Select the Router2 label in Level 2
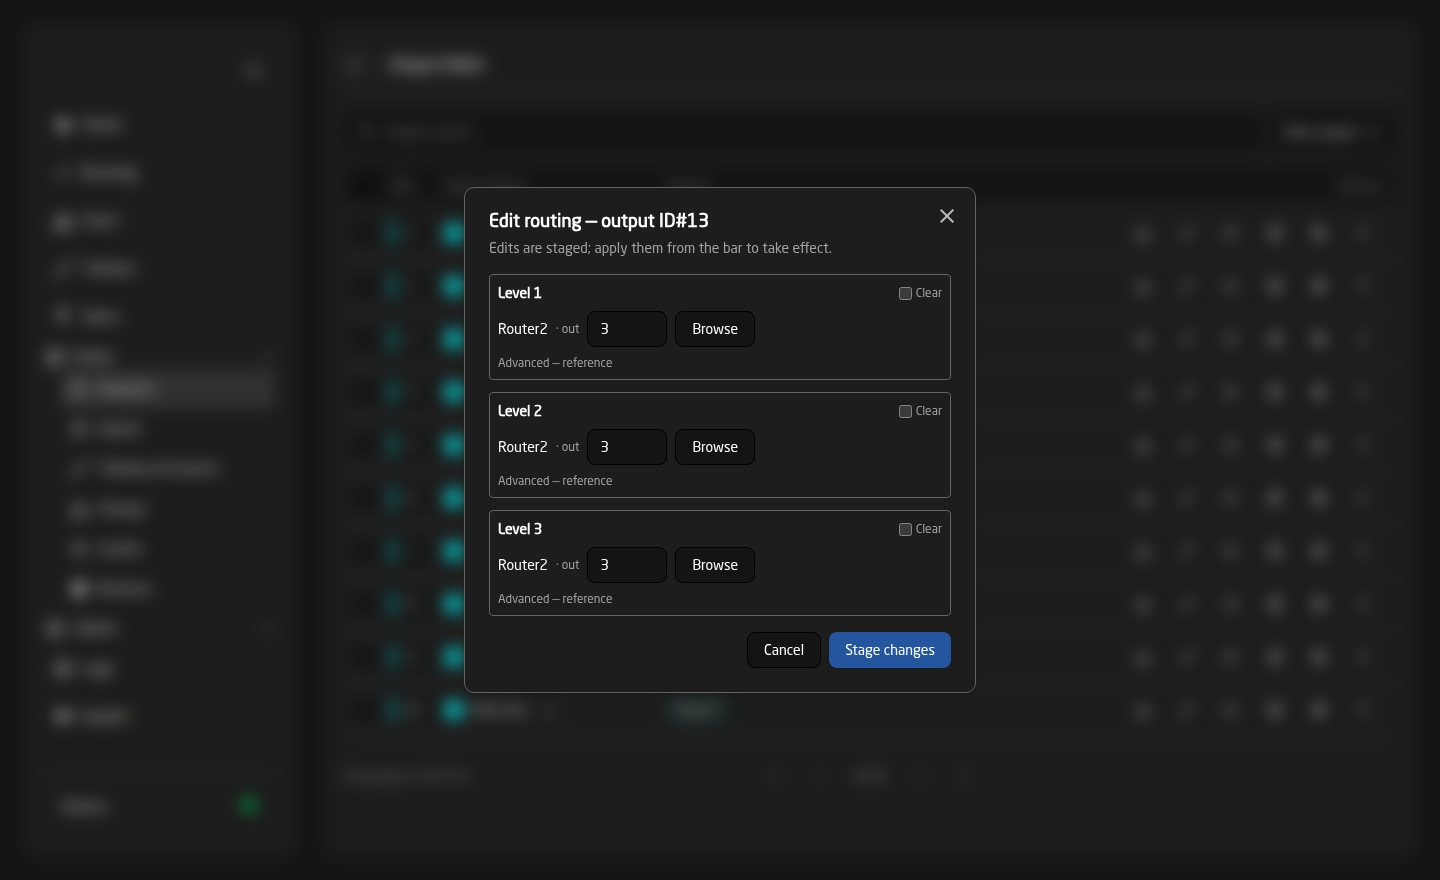The image size is (1440, 880). pos(523,447)
